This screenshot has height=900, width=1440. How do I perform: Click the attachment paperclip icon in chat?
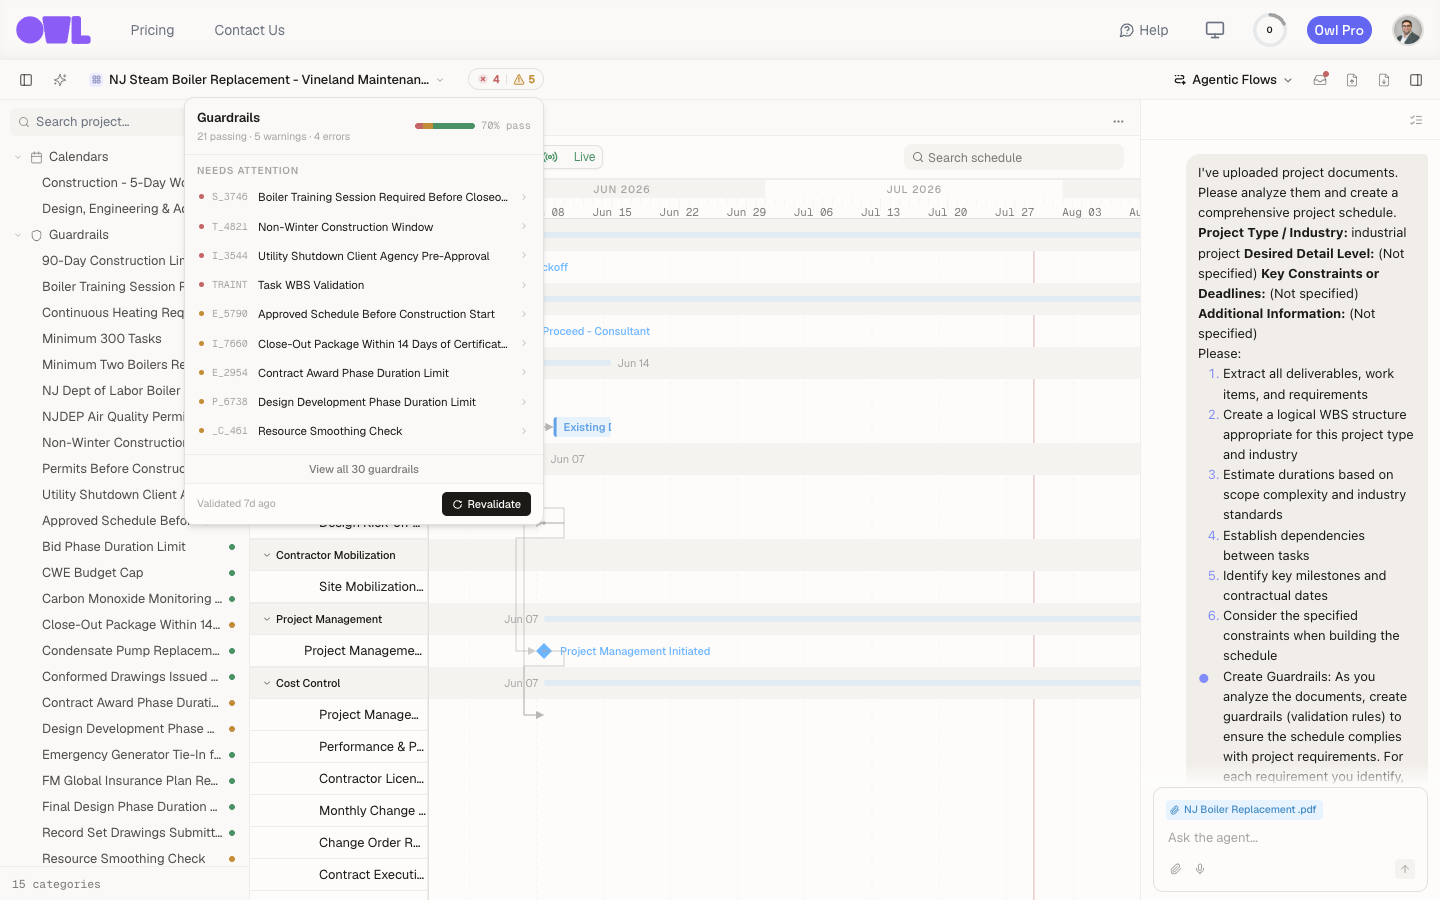1176,869
